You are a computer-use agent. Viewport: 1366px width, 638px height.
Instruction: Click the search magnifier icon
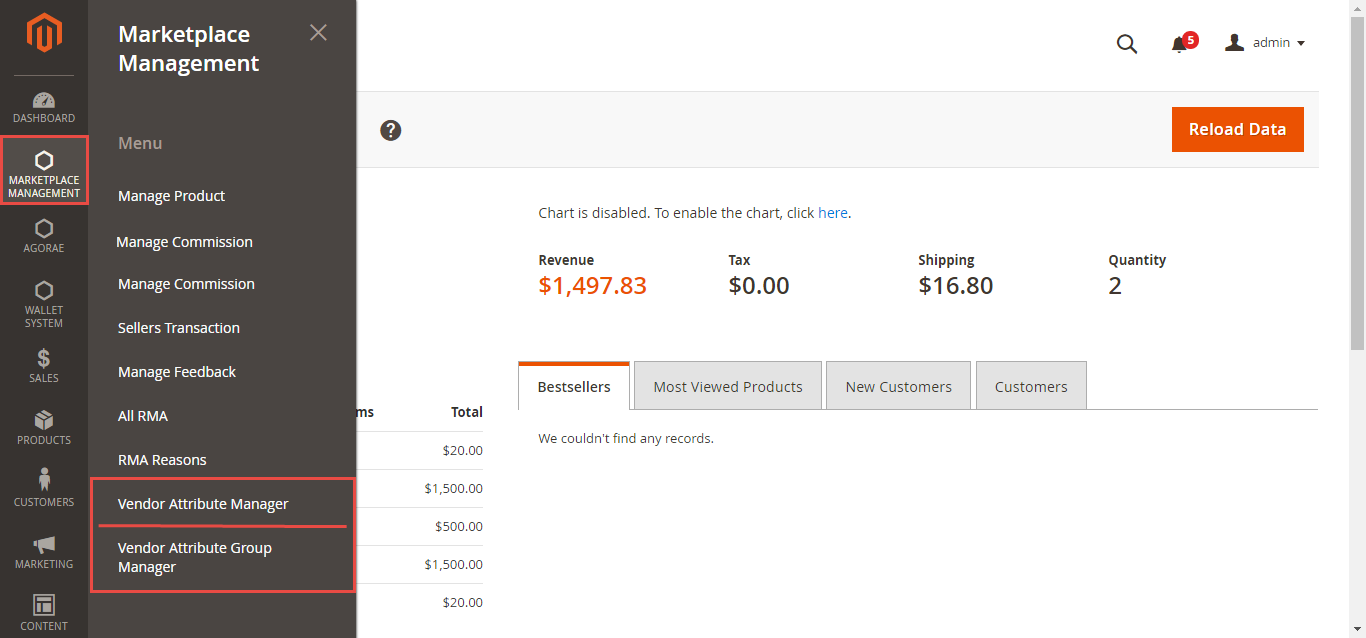1127,44
